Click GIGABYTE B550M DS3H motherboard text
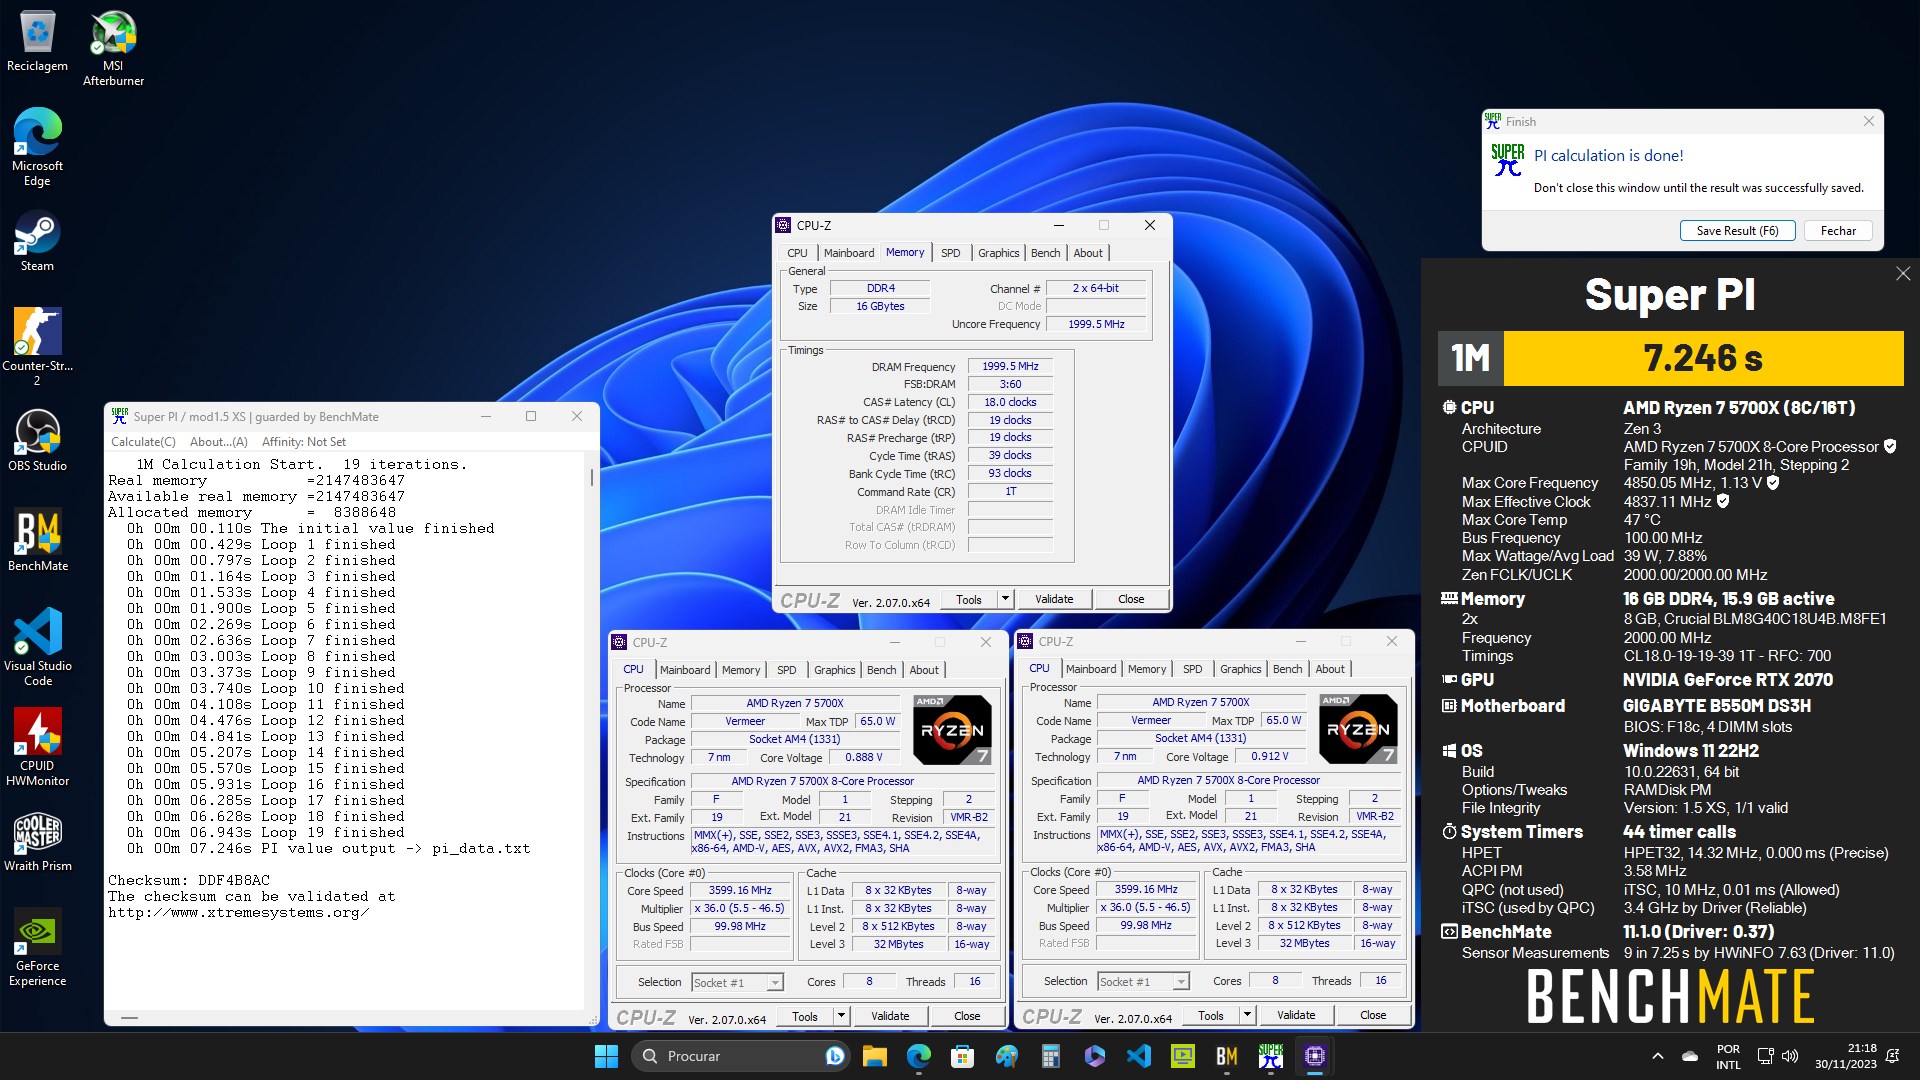 [x=1716, y=706]
